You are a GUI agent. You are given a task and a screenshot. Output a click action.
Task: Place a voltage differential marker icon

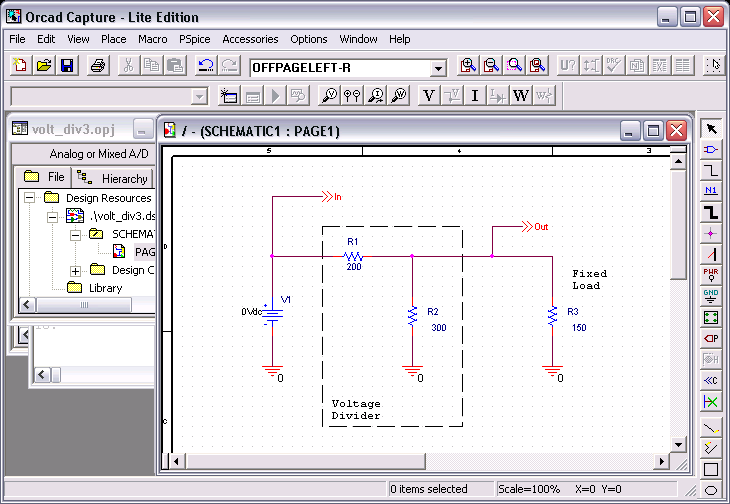(x=352, y=96)
